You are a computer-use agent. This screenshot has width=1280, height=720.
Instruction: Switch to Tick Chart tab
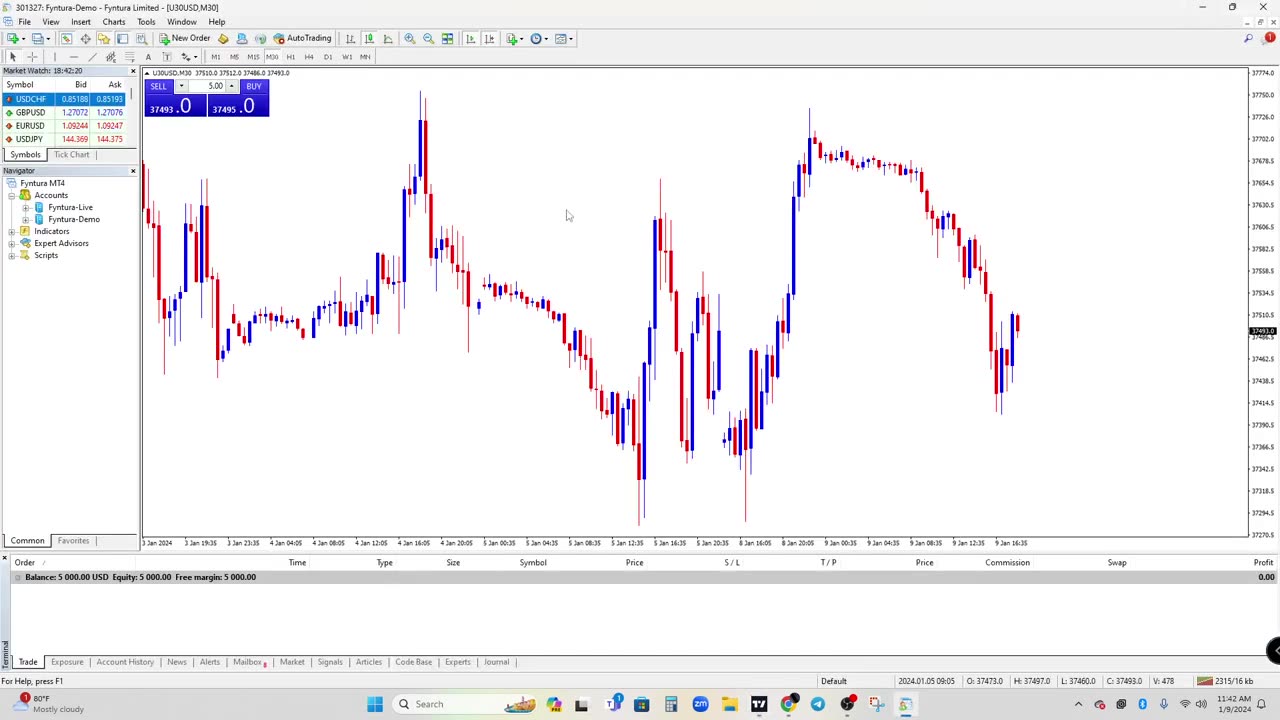tap(72, 154)
